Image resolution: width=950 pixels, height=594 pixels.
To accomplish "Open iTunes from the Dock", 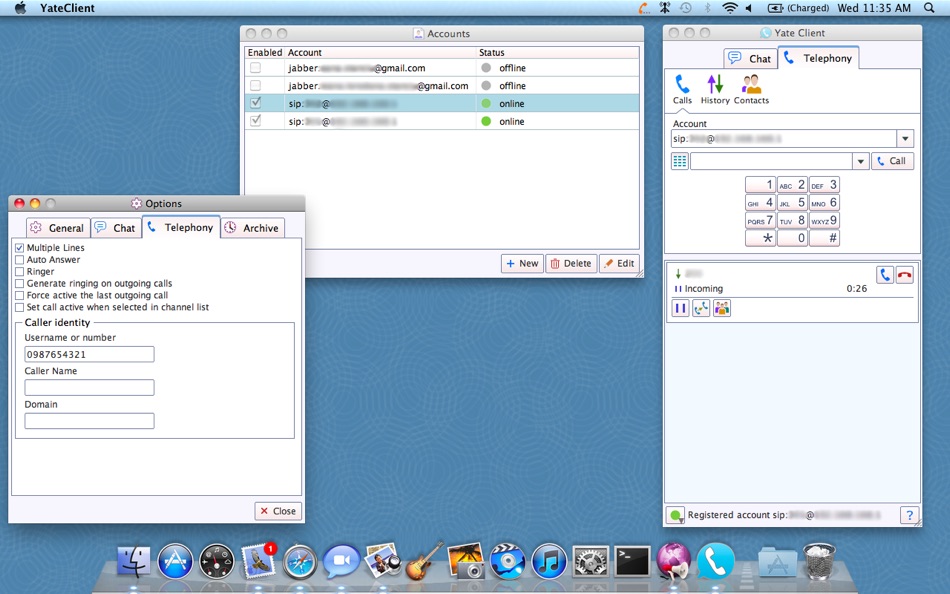I will pos(549,561).
